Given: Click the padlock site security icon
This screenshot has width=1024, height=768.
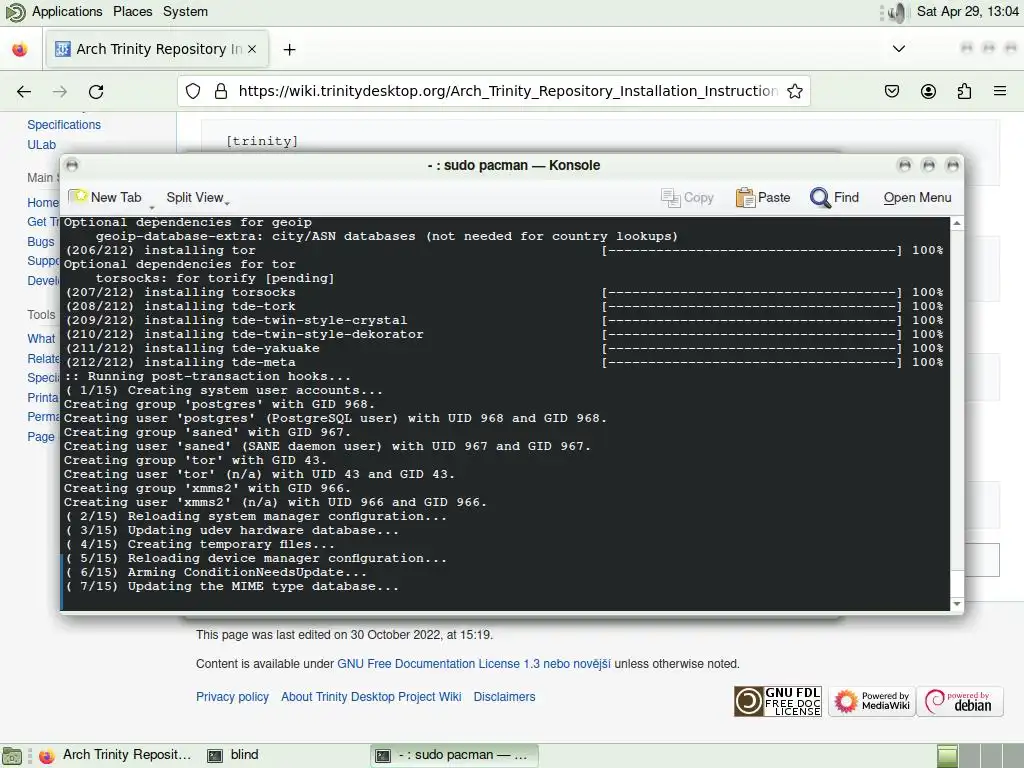Looking at the screenshot, I should coord(221,91).
